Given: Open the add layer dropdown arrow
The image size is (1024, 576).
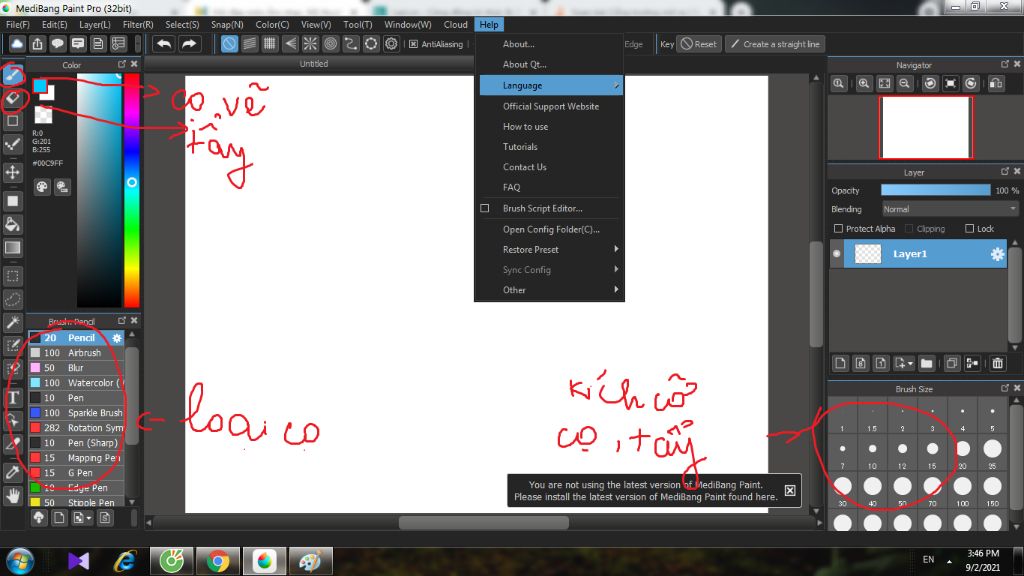Looking at the screenshot, I should coord(910,364).
